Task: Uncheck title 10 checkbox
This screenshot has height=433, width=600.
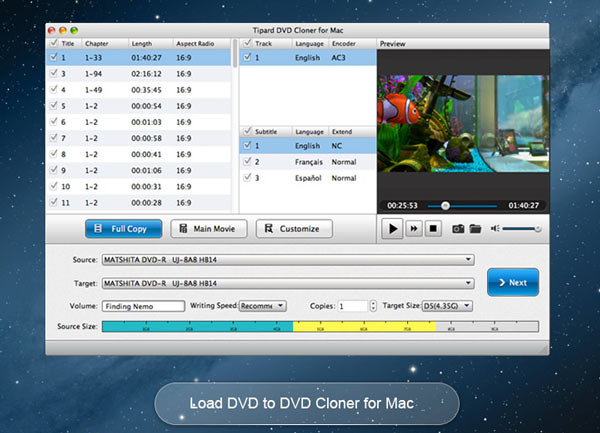Action: point(54,186)
